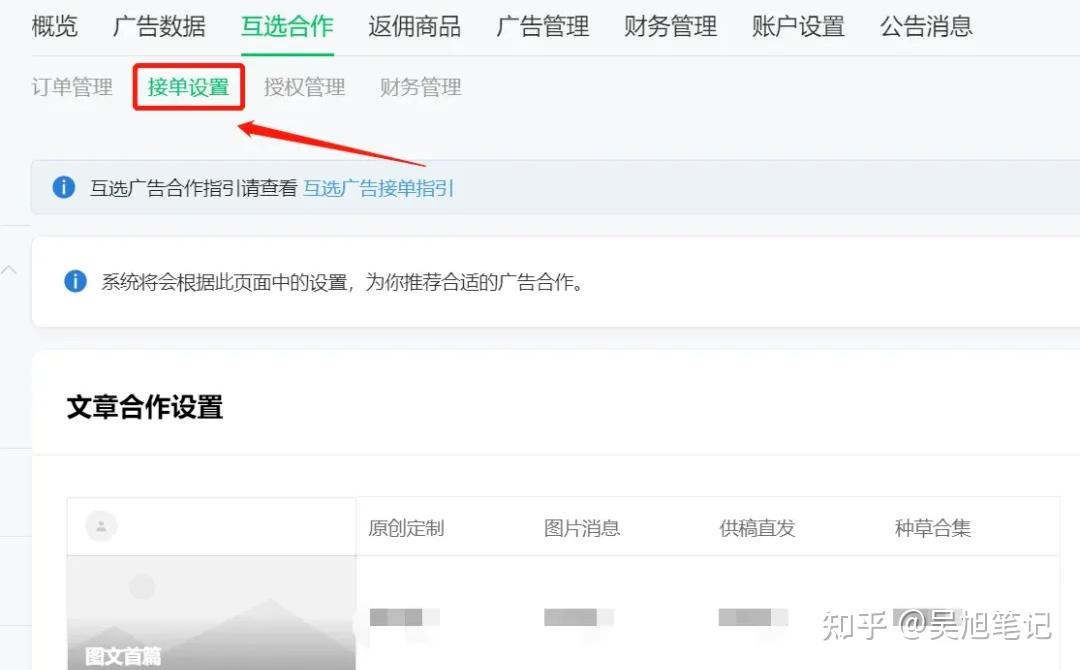
Task: Open the 概览 tab
Action: (55, 27)
